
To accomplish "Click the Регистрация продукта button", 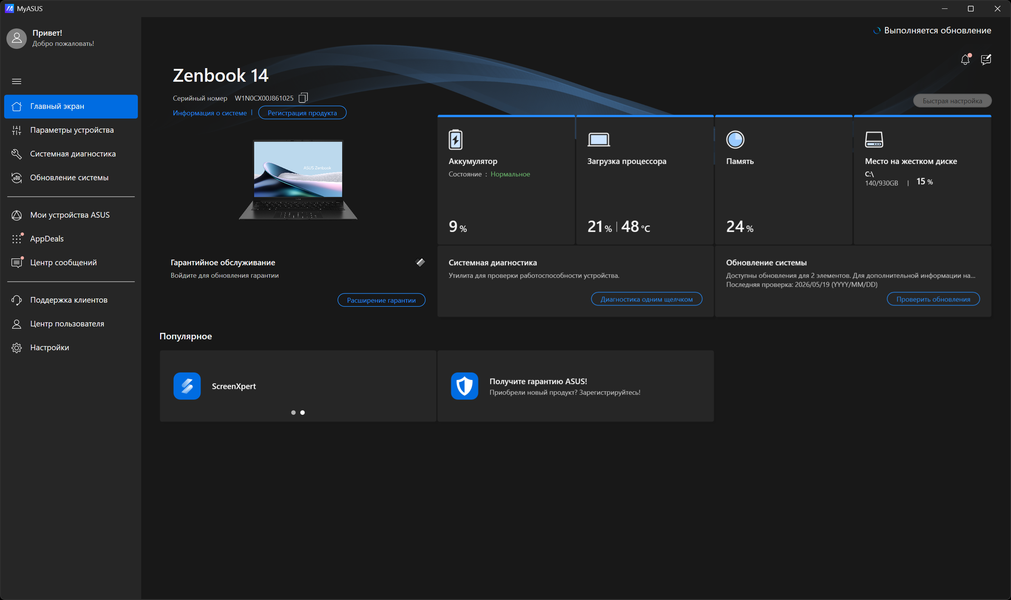I will tap(302, 113).
